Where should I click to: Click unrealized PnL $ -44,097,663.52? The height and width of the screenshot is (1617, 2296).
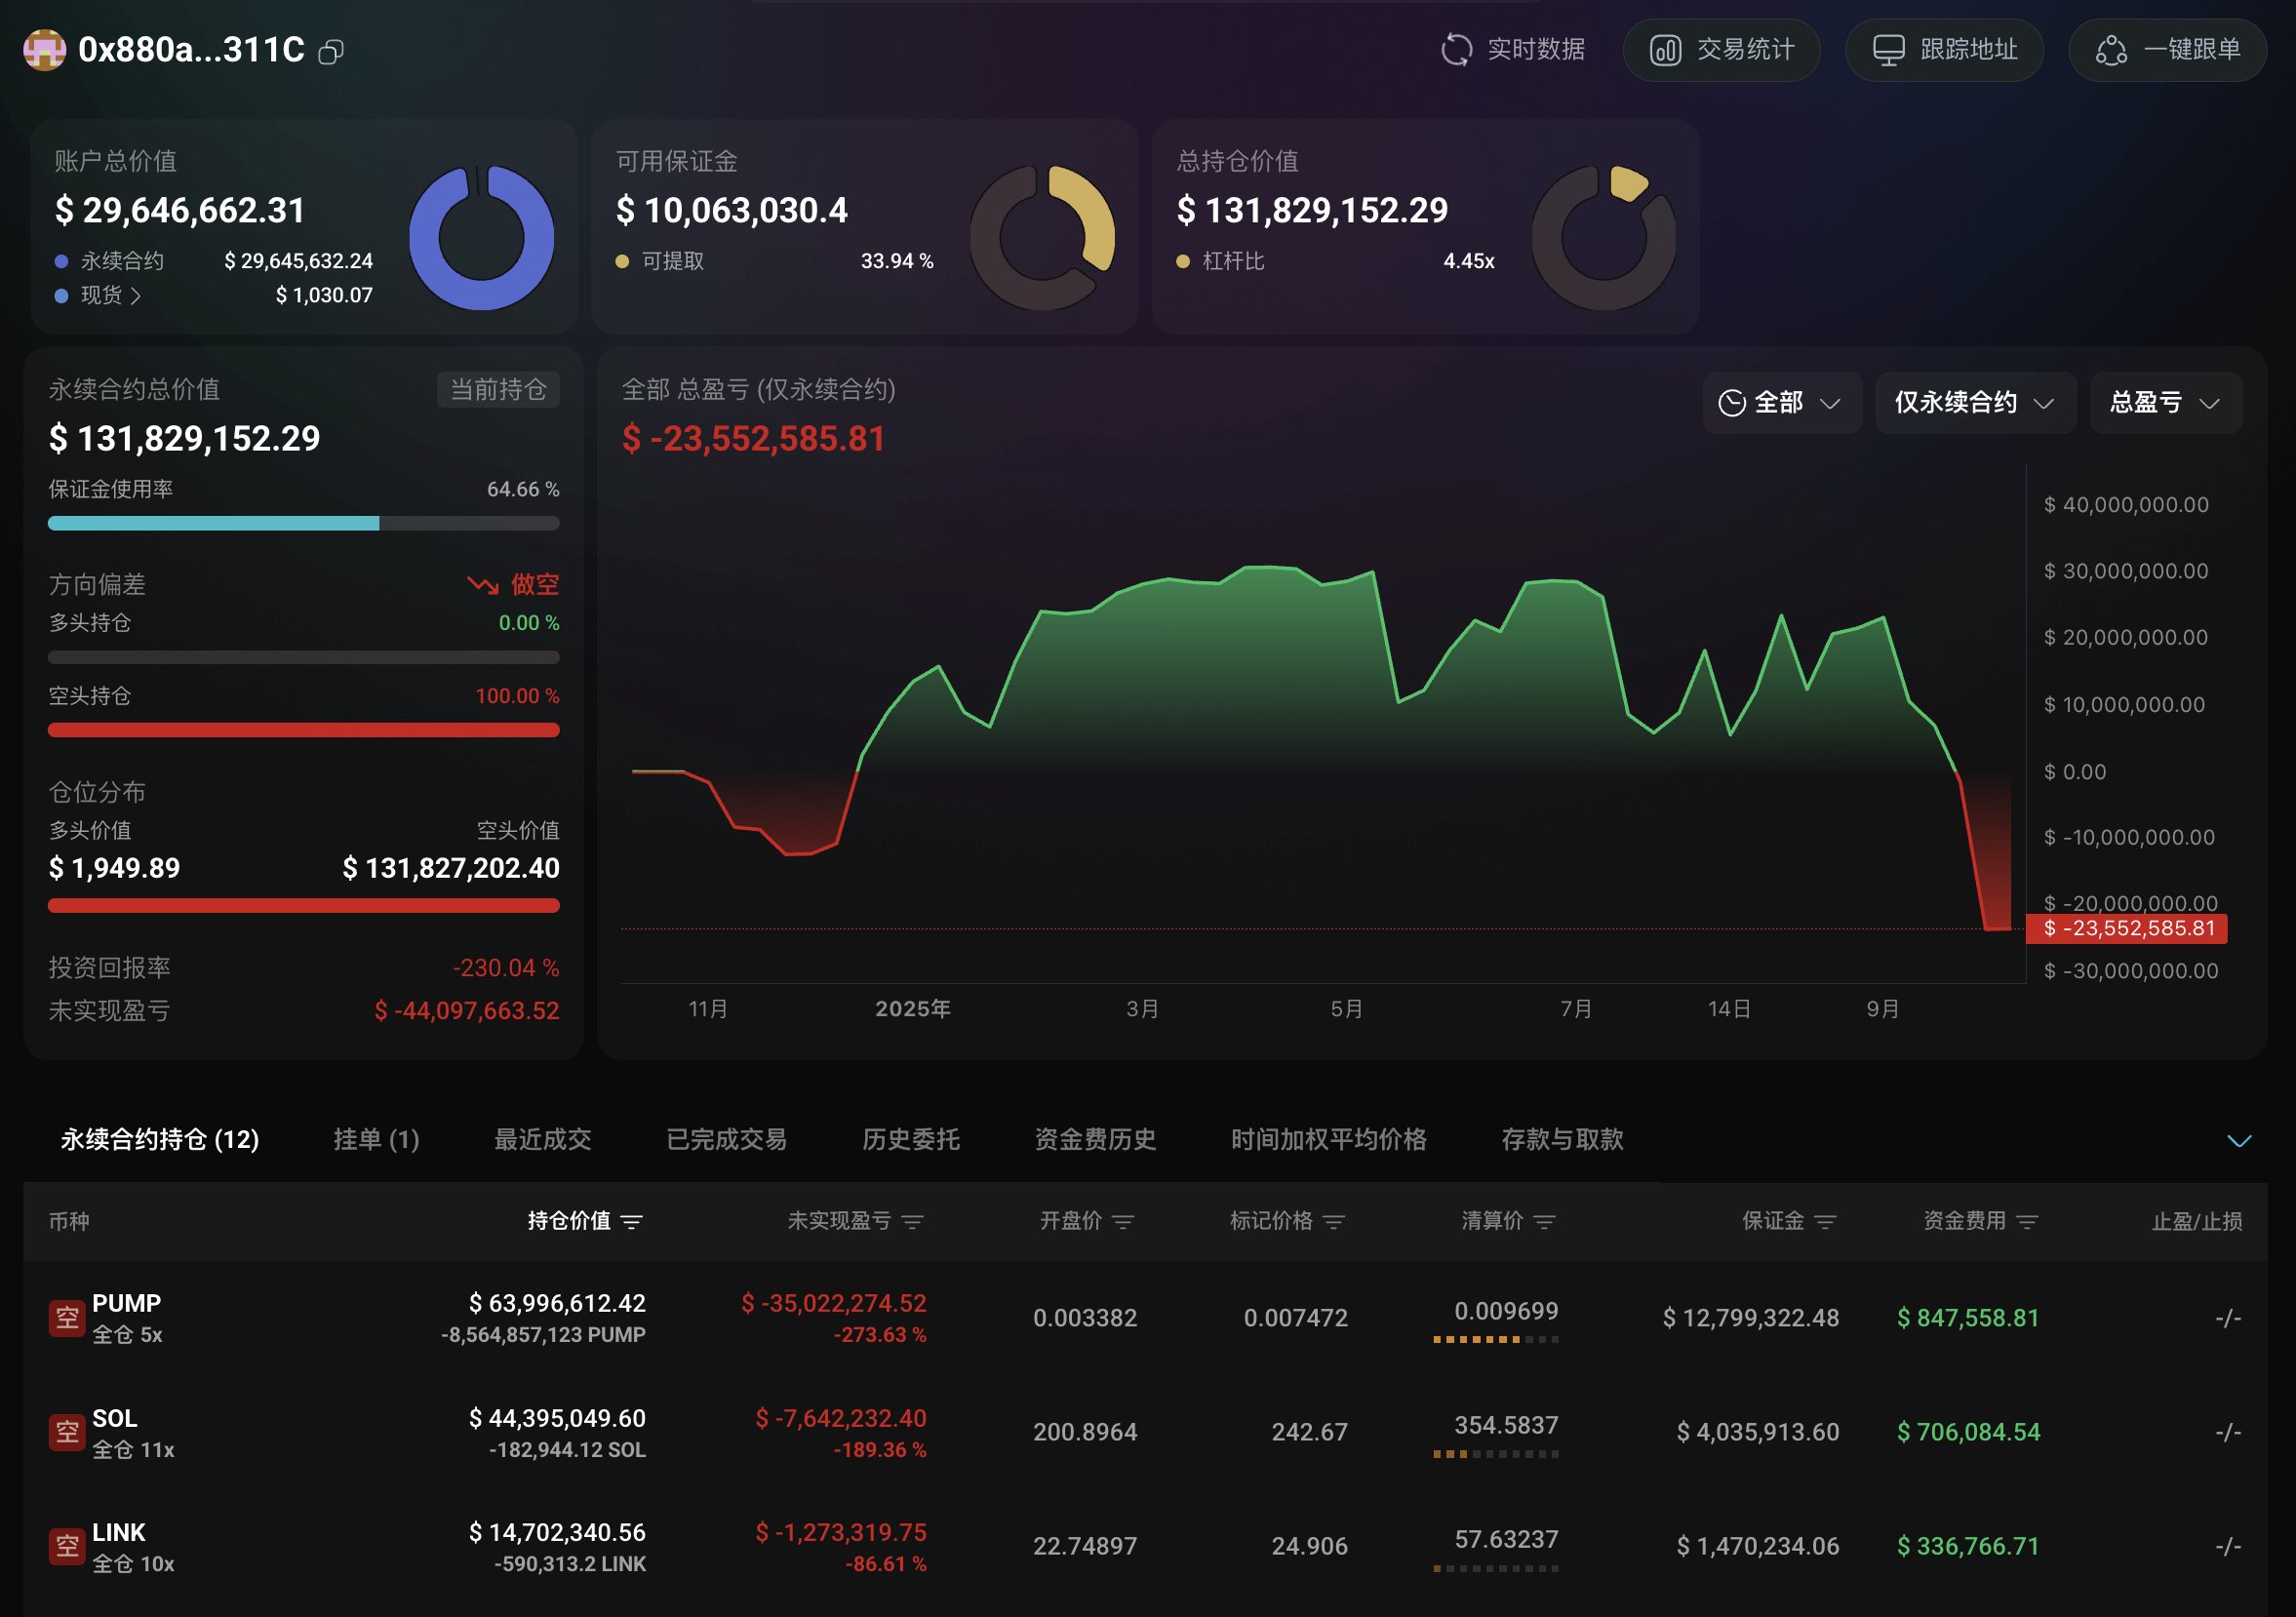[467, 1011]
